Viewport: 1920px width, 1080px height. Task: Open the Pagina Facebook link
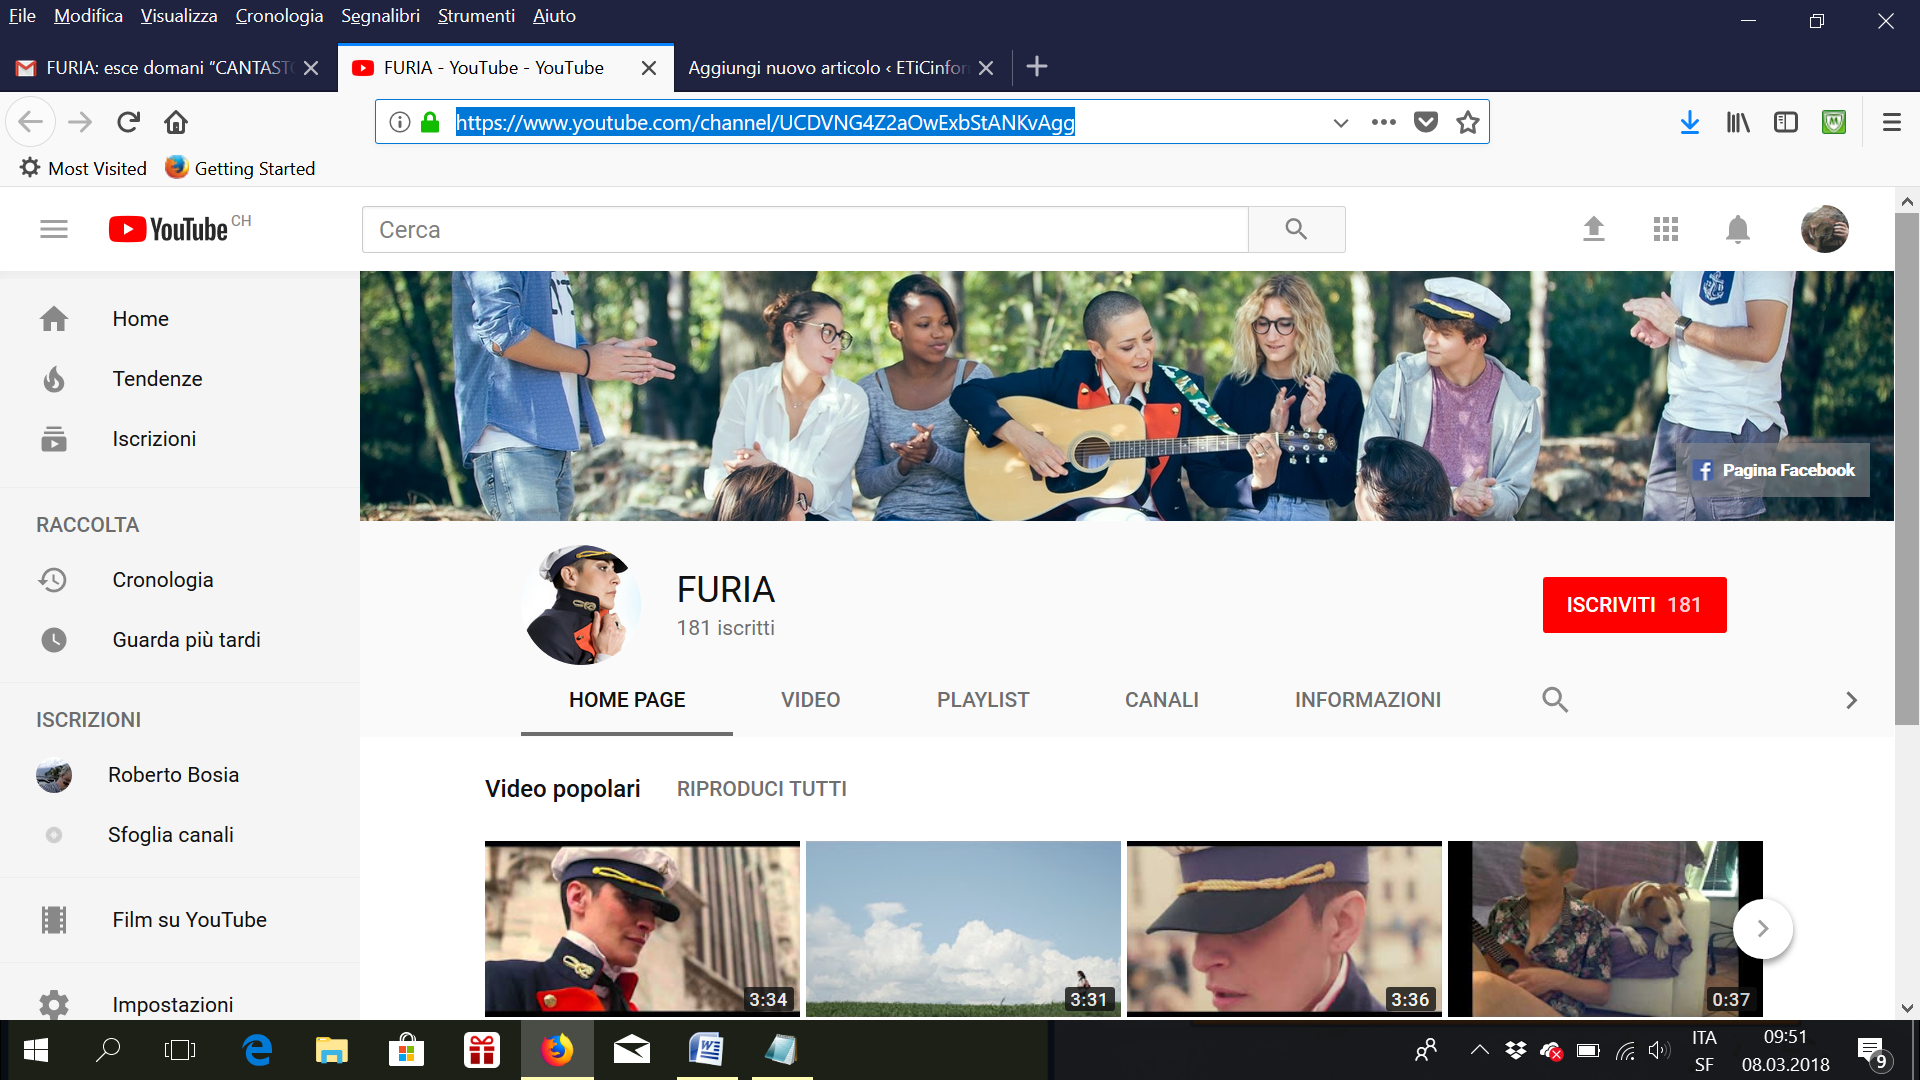[1774, 470]
